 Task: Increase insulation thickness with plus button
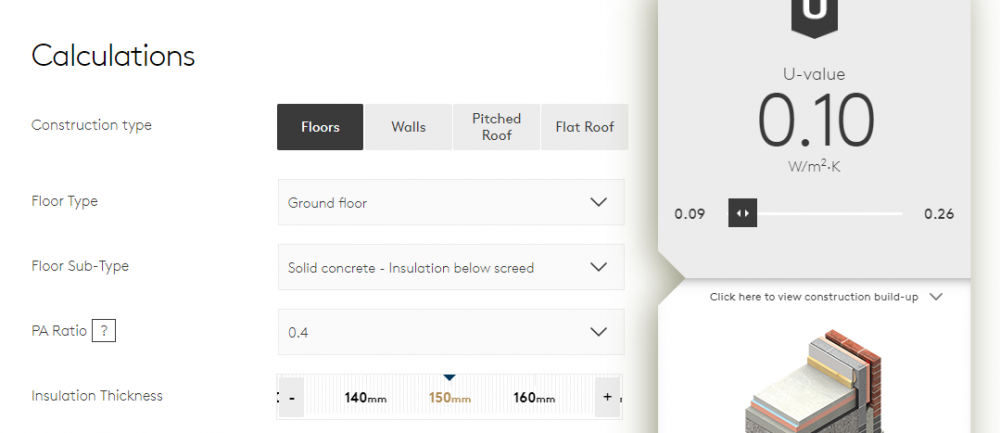tap(607, 397)
